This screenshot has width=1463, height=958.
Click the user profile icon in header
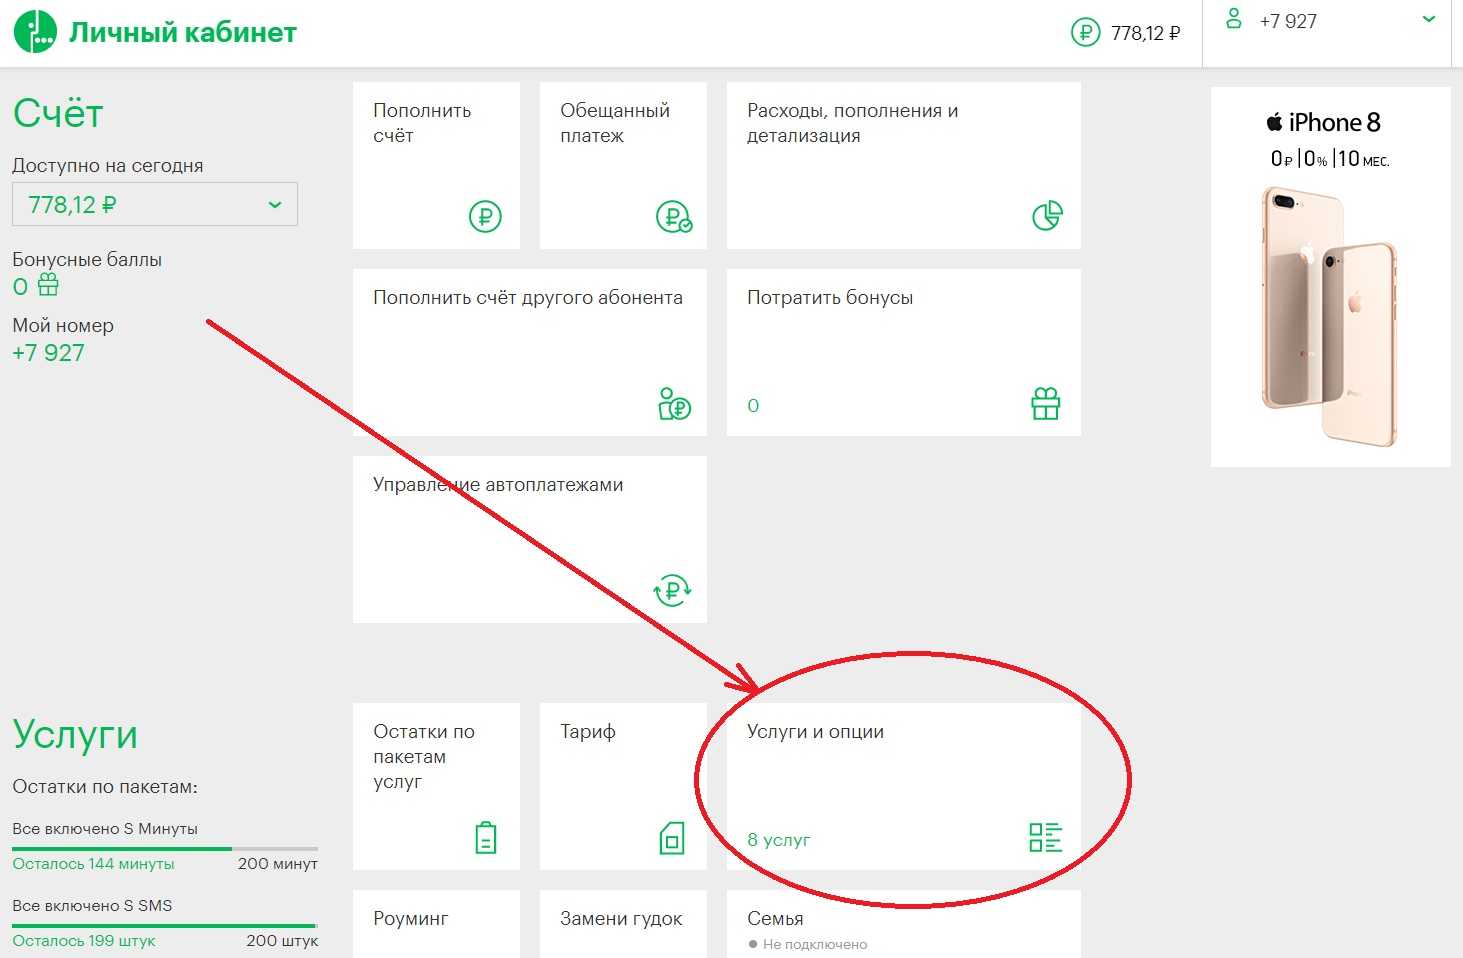coord(1234,19)
